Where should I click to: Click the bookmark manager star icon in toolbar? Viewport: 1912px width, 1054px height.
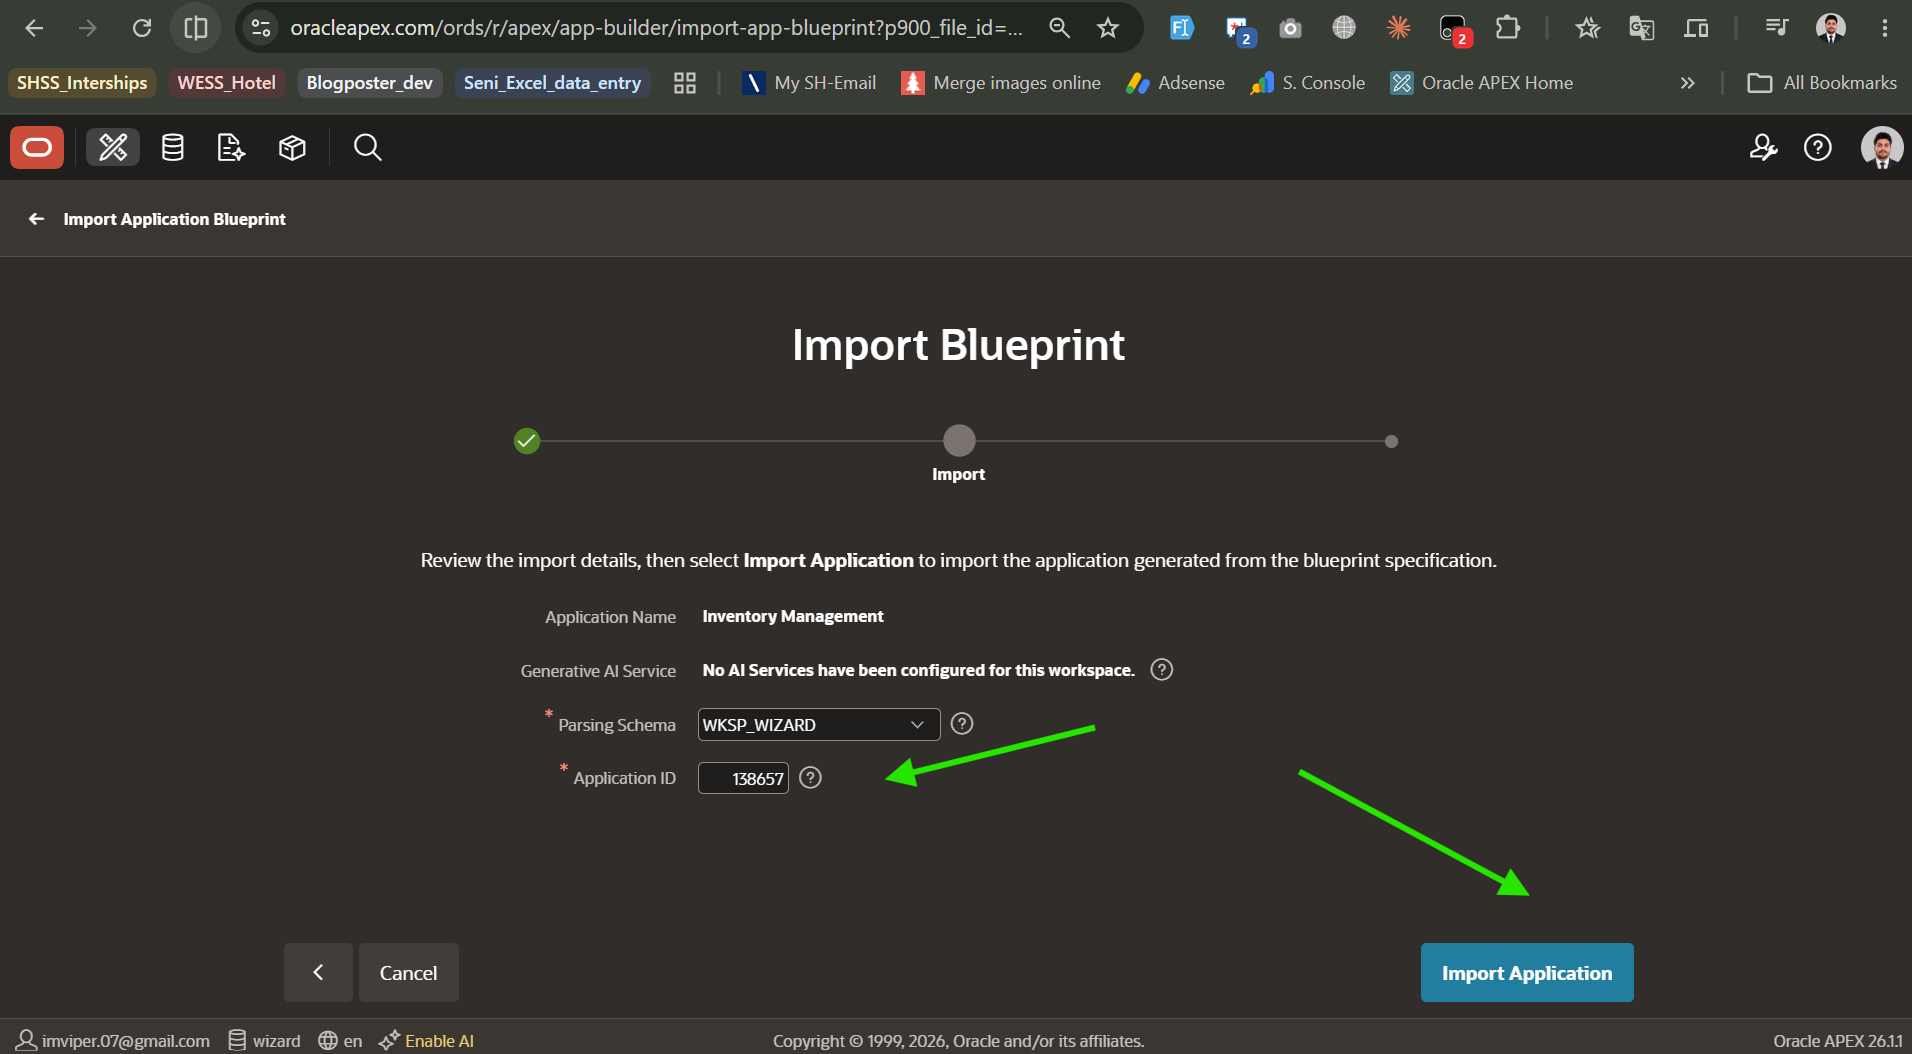pyautogui.click(x=1588, y=28)
